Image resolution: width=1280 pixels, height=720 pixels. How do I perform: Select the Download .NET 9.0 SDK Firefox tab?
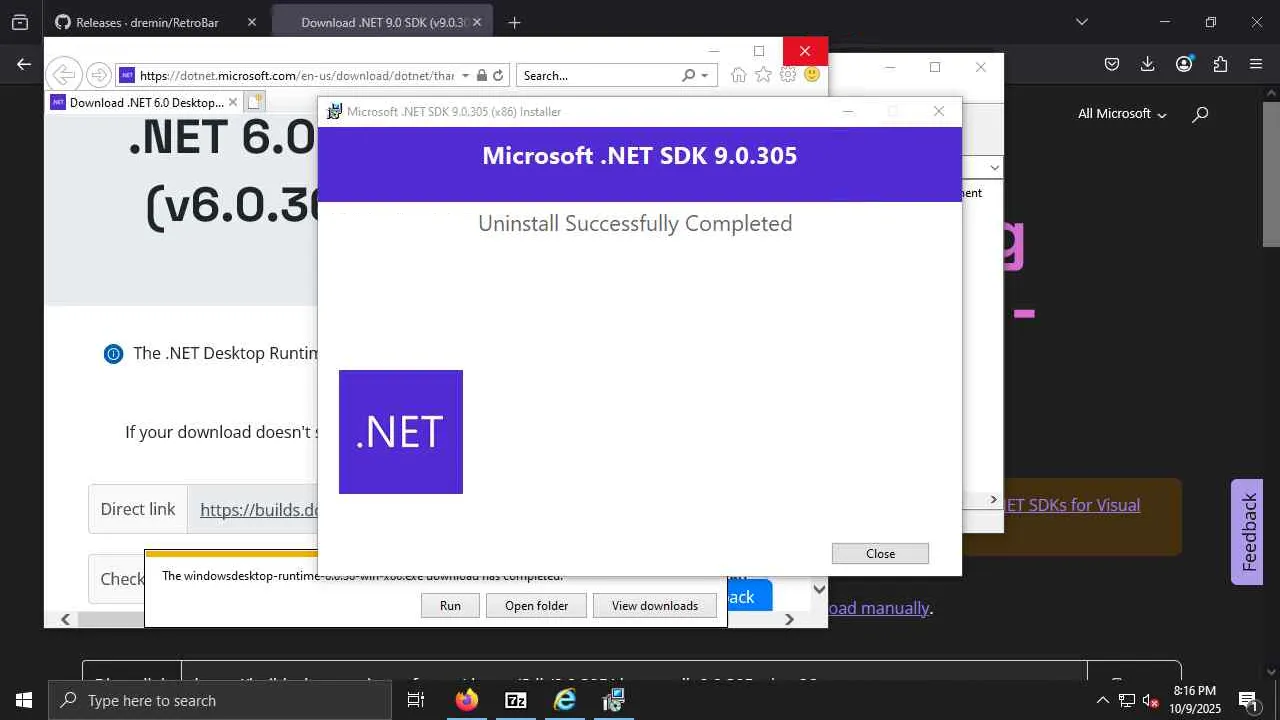pyautogui.click(x=383, y=22)
